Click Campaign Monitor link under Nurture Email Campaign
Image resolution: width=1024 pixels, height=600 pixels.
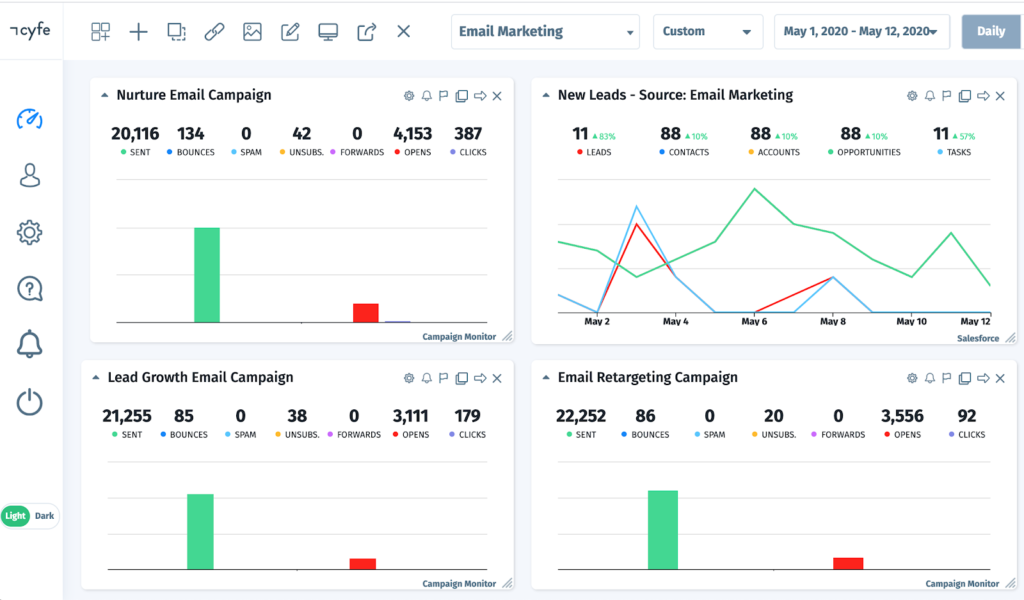[459, 337]
